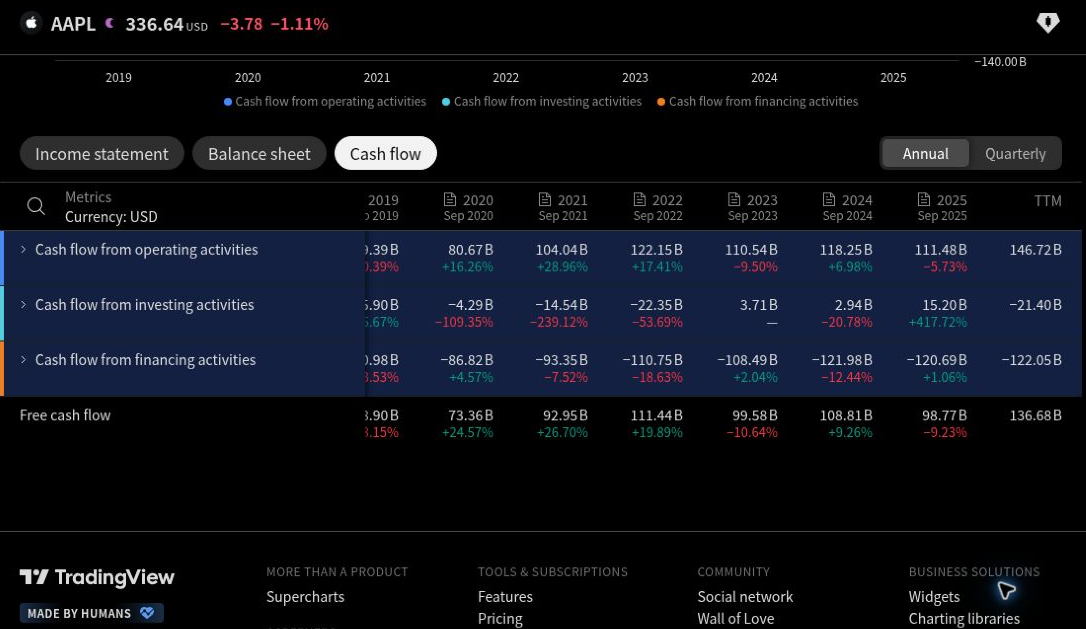The height and width of the screenshot is (629, 1086).
Task: Click the Made by Humans heart badge
Action: (91, 613)
